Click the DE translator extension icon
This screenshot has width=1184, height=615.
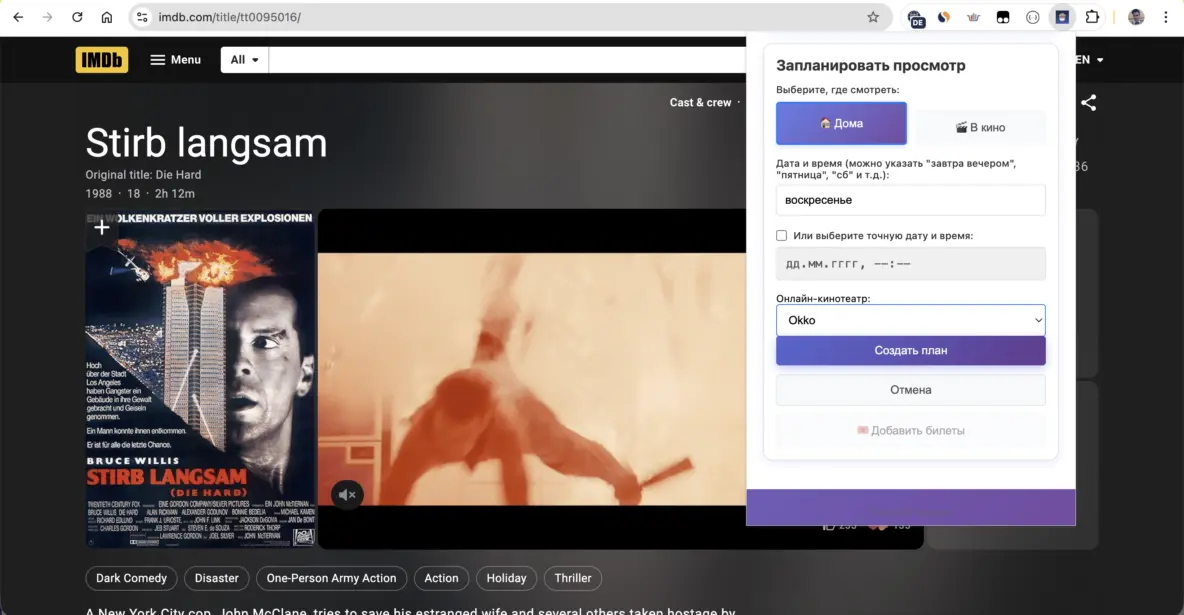(916, 17)
